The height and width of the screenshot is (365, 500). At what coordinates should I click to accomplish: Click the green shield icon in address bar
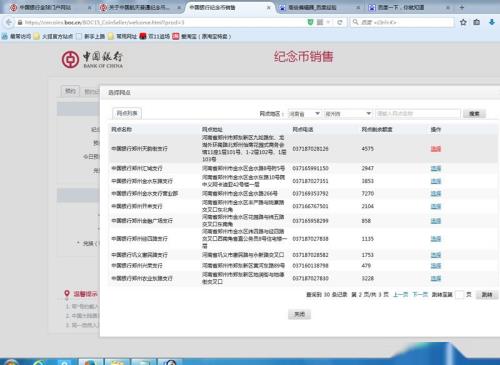coord(310,22)
